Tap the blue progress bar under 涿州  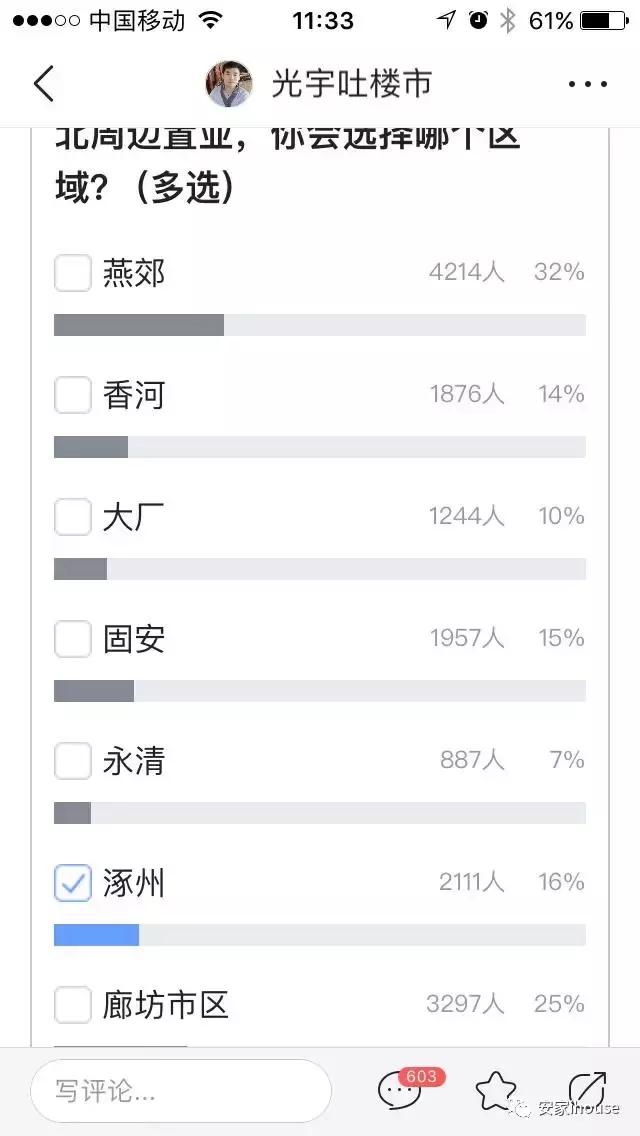(x=97, y=935)
